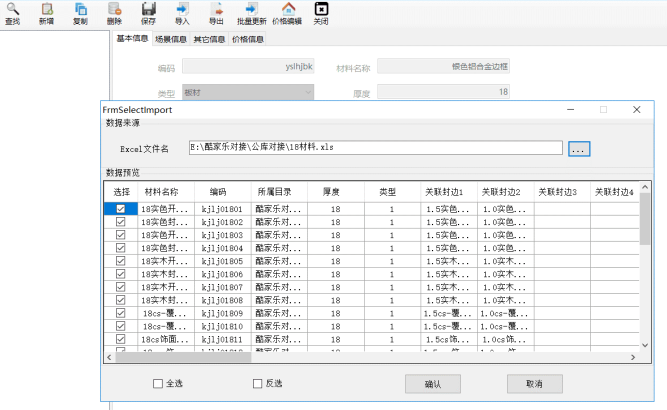Click the 批量更新 batch update icon
The image size is (667, 410).
251,14
